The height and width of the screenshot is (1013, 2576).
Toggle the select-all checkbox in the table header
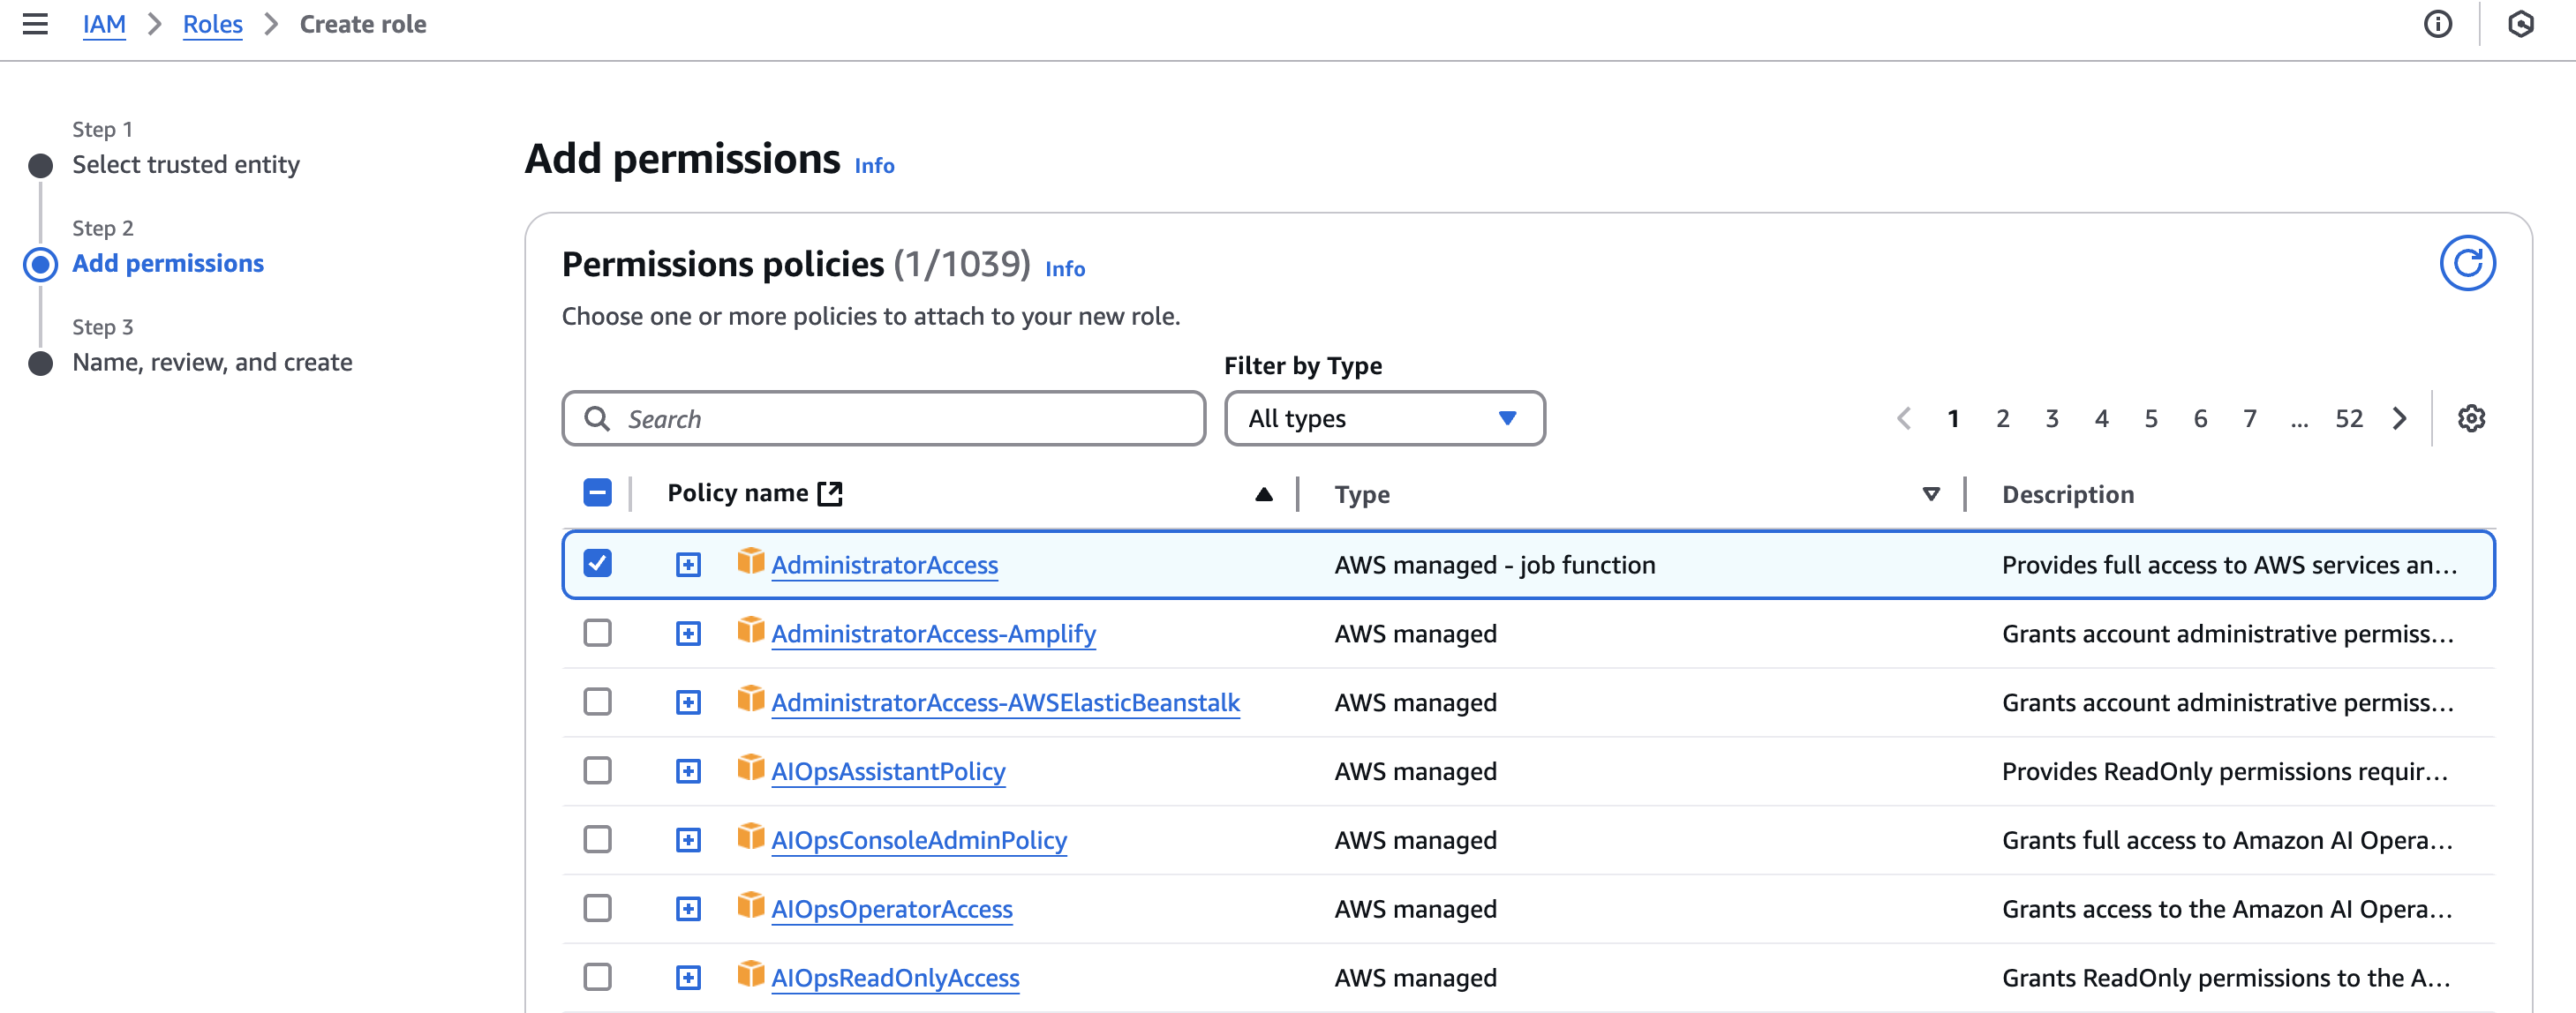(597, 492)
